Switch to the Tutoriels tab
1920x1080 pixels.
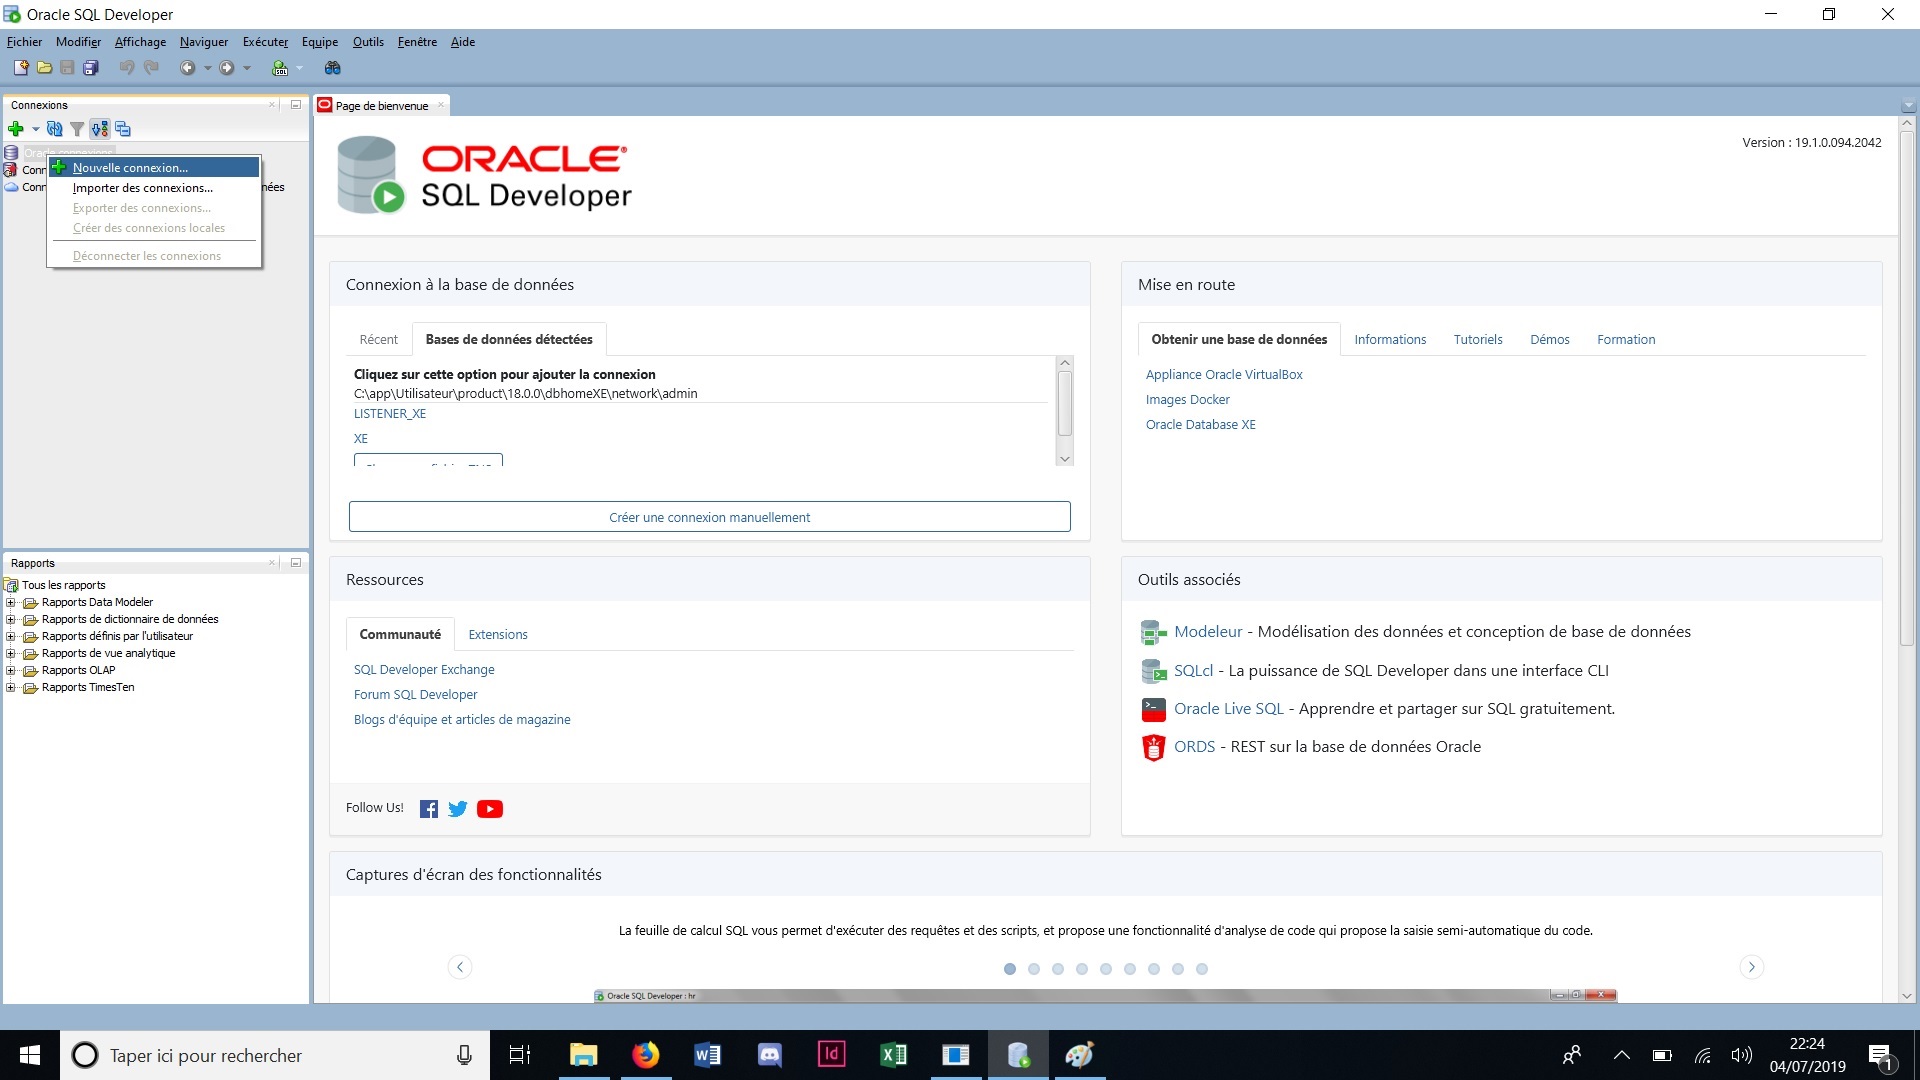[1478, 340]
